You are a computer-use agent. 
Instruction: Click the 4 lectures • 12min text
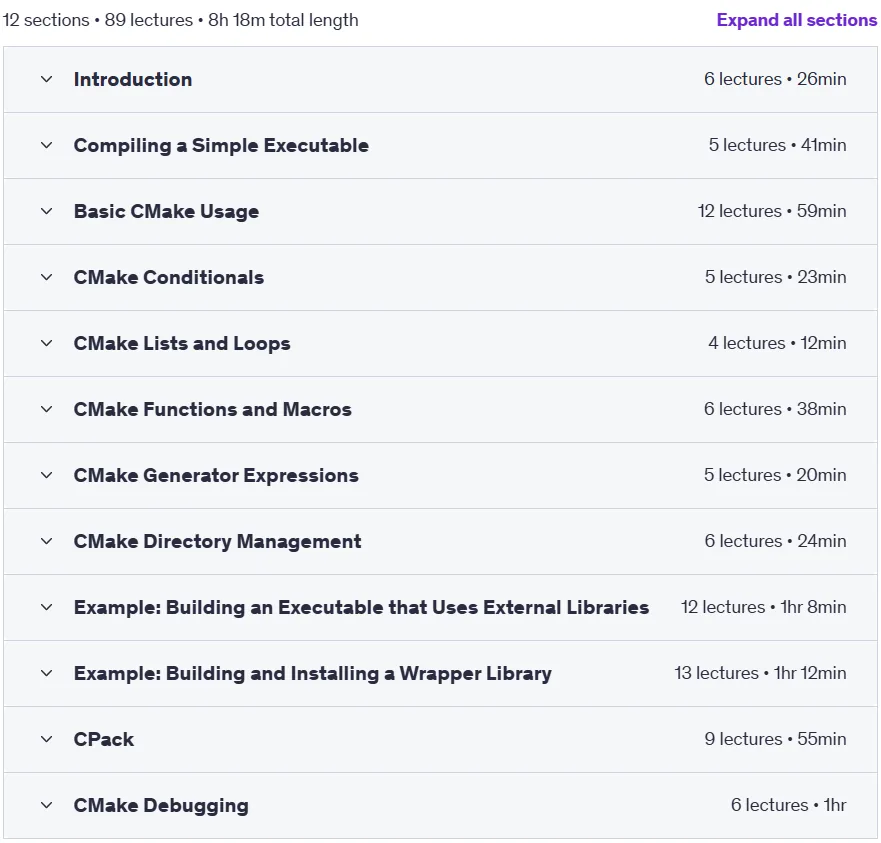pos(777,343)
